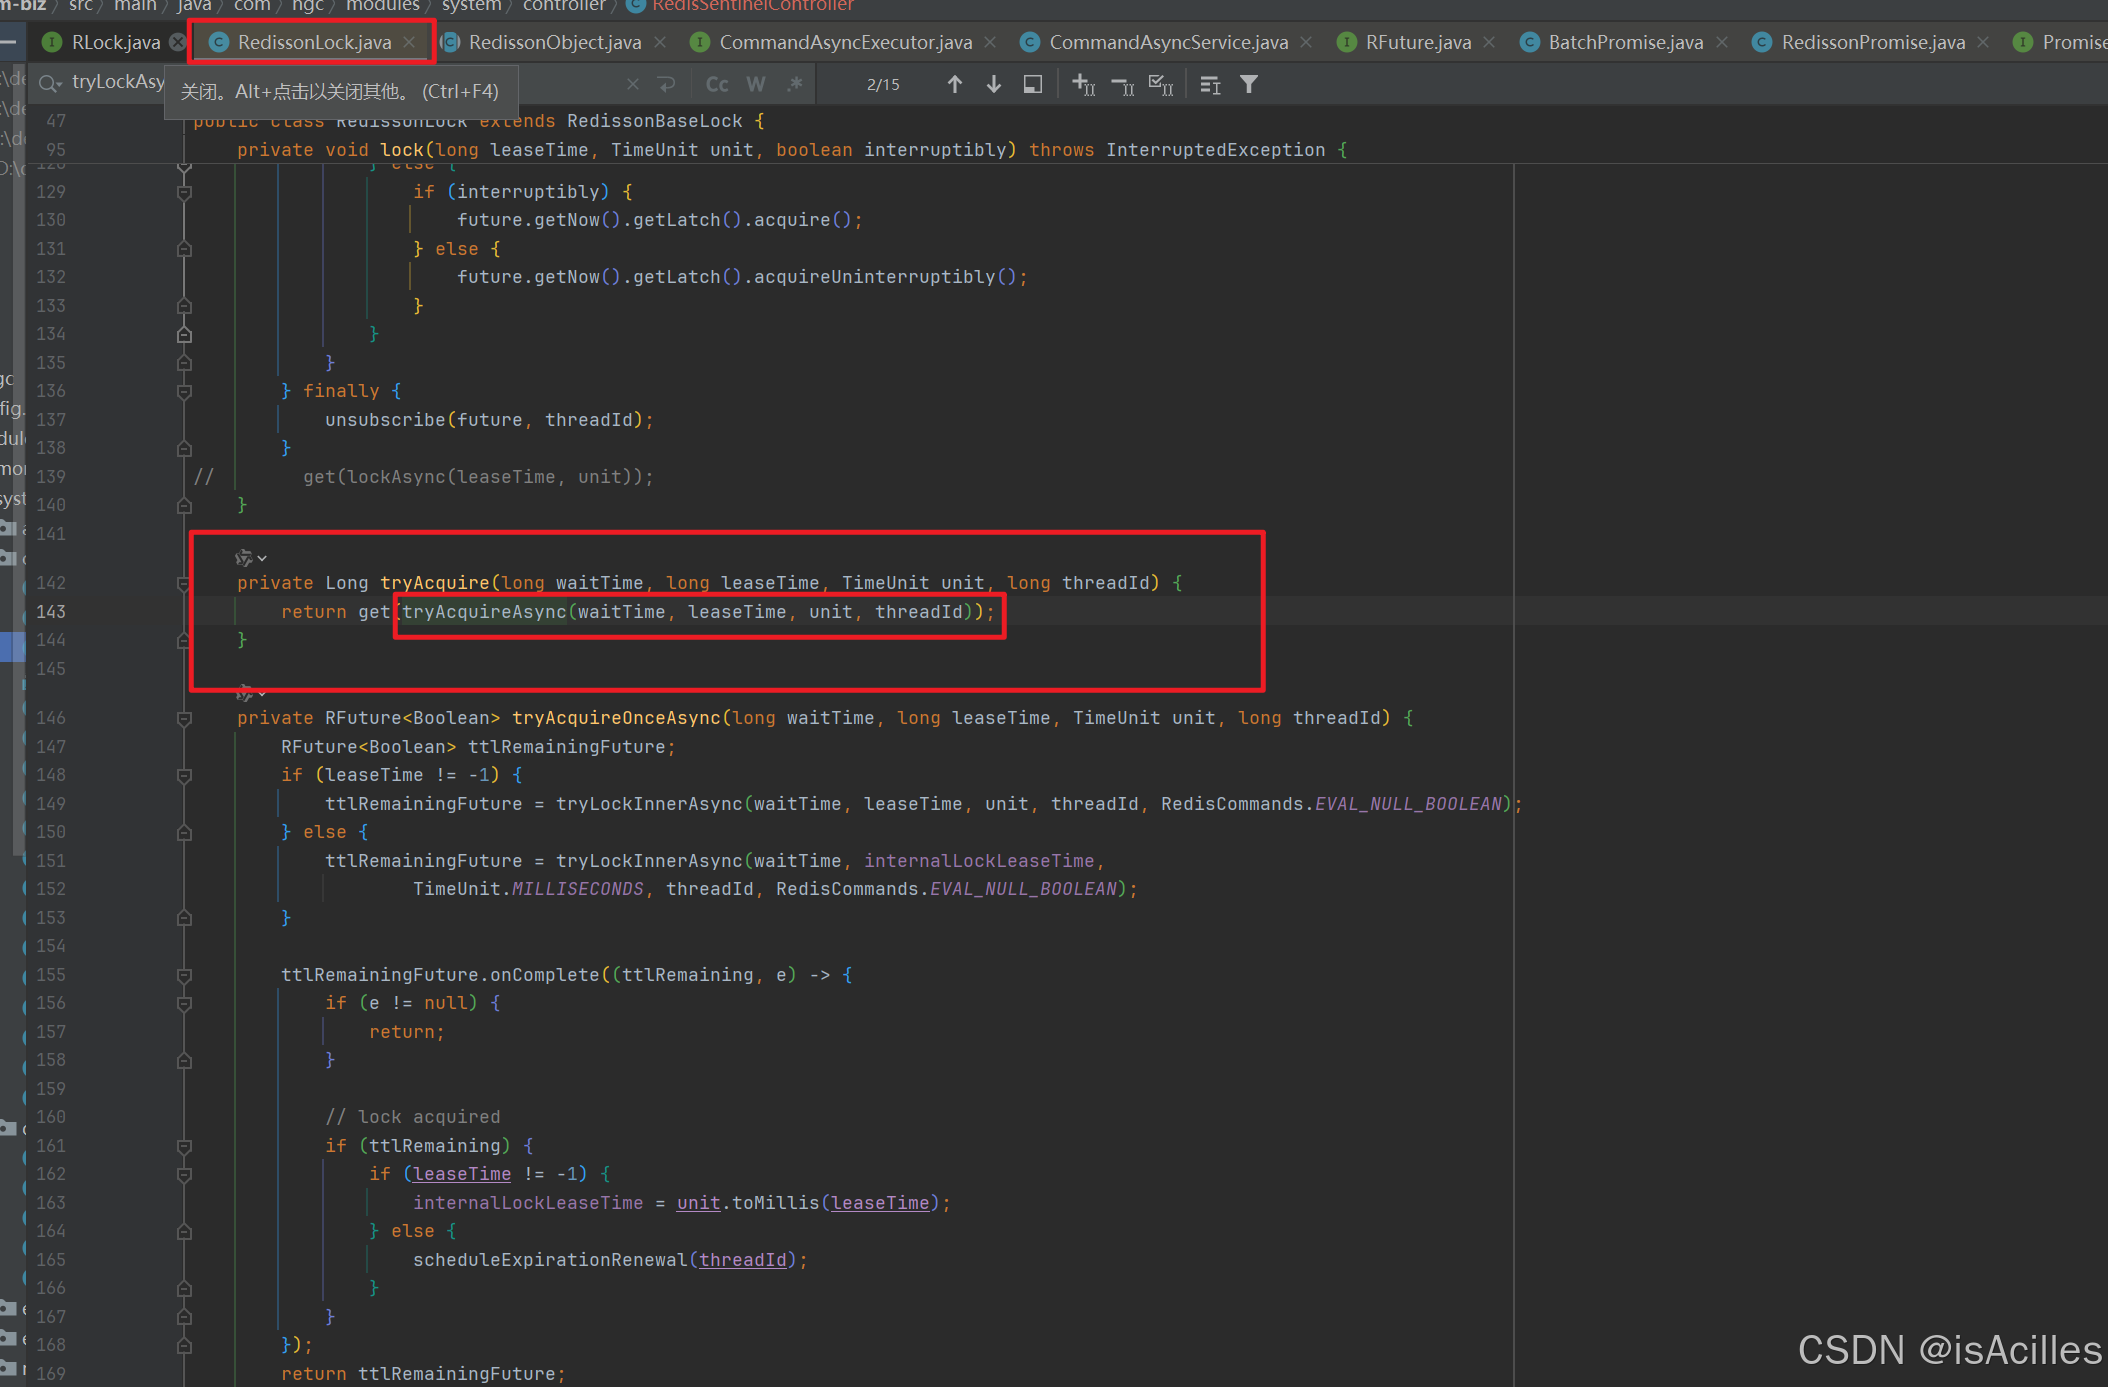Viewport: 2108px width, 1387px height.
Task: Enable match case in the search bar
Action: 717,84
